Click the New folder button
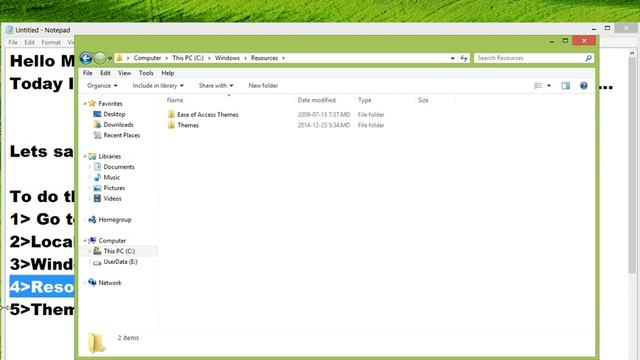Image resolution: width=640 pixels, height=360 pixels. pos(263,86)
